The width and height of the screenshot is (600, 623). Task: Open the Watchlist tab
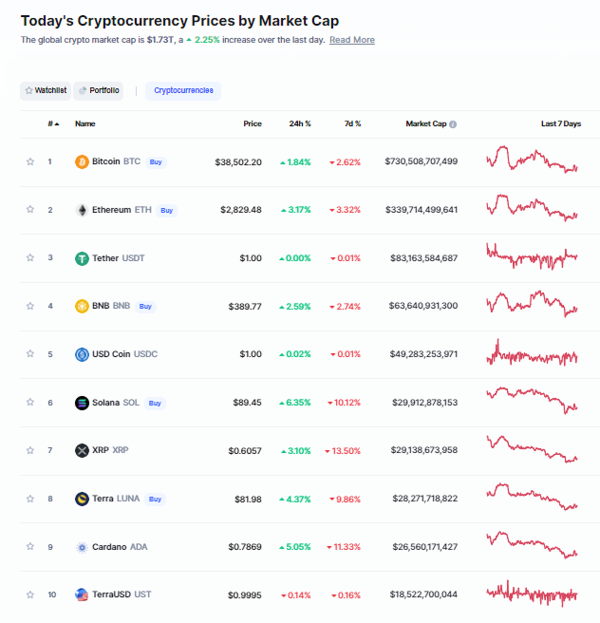pos(46,91)
